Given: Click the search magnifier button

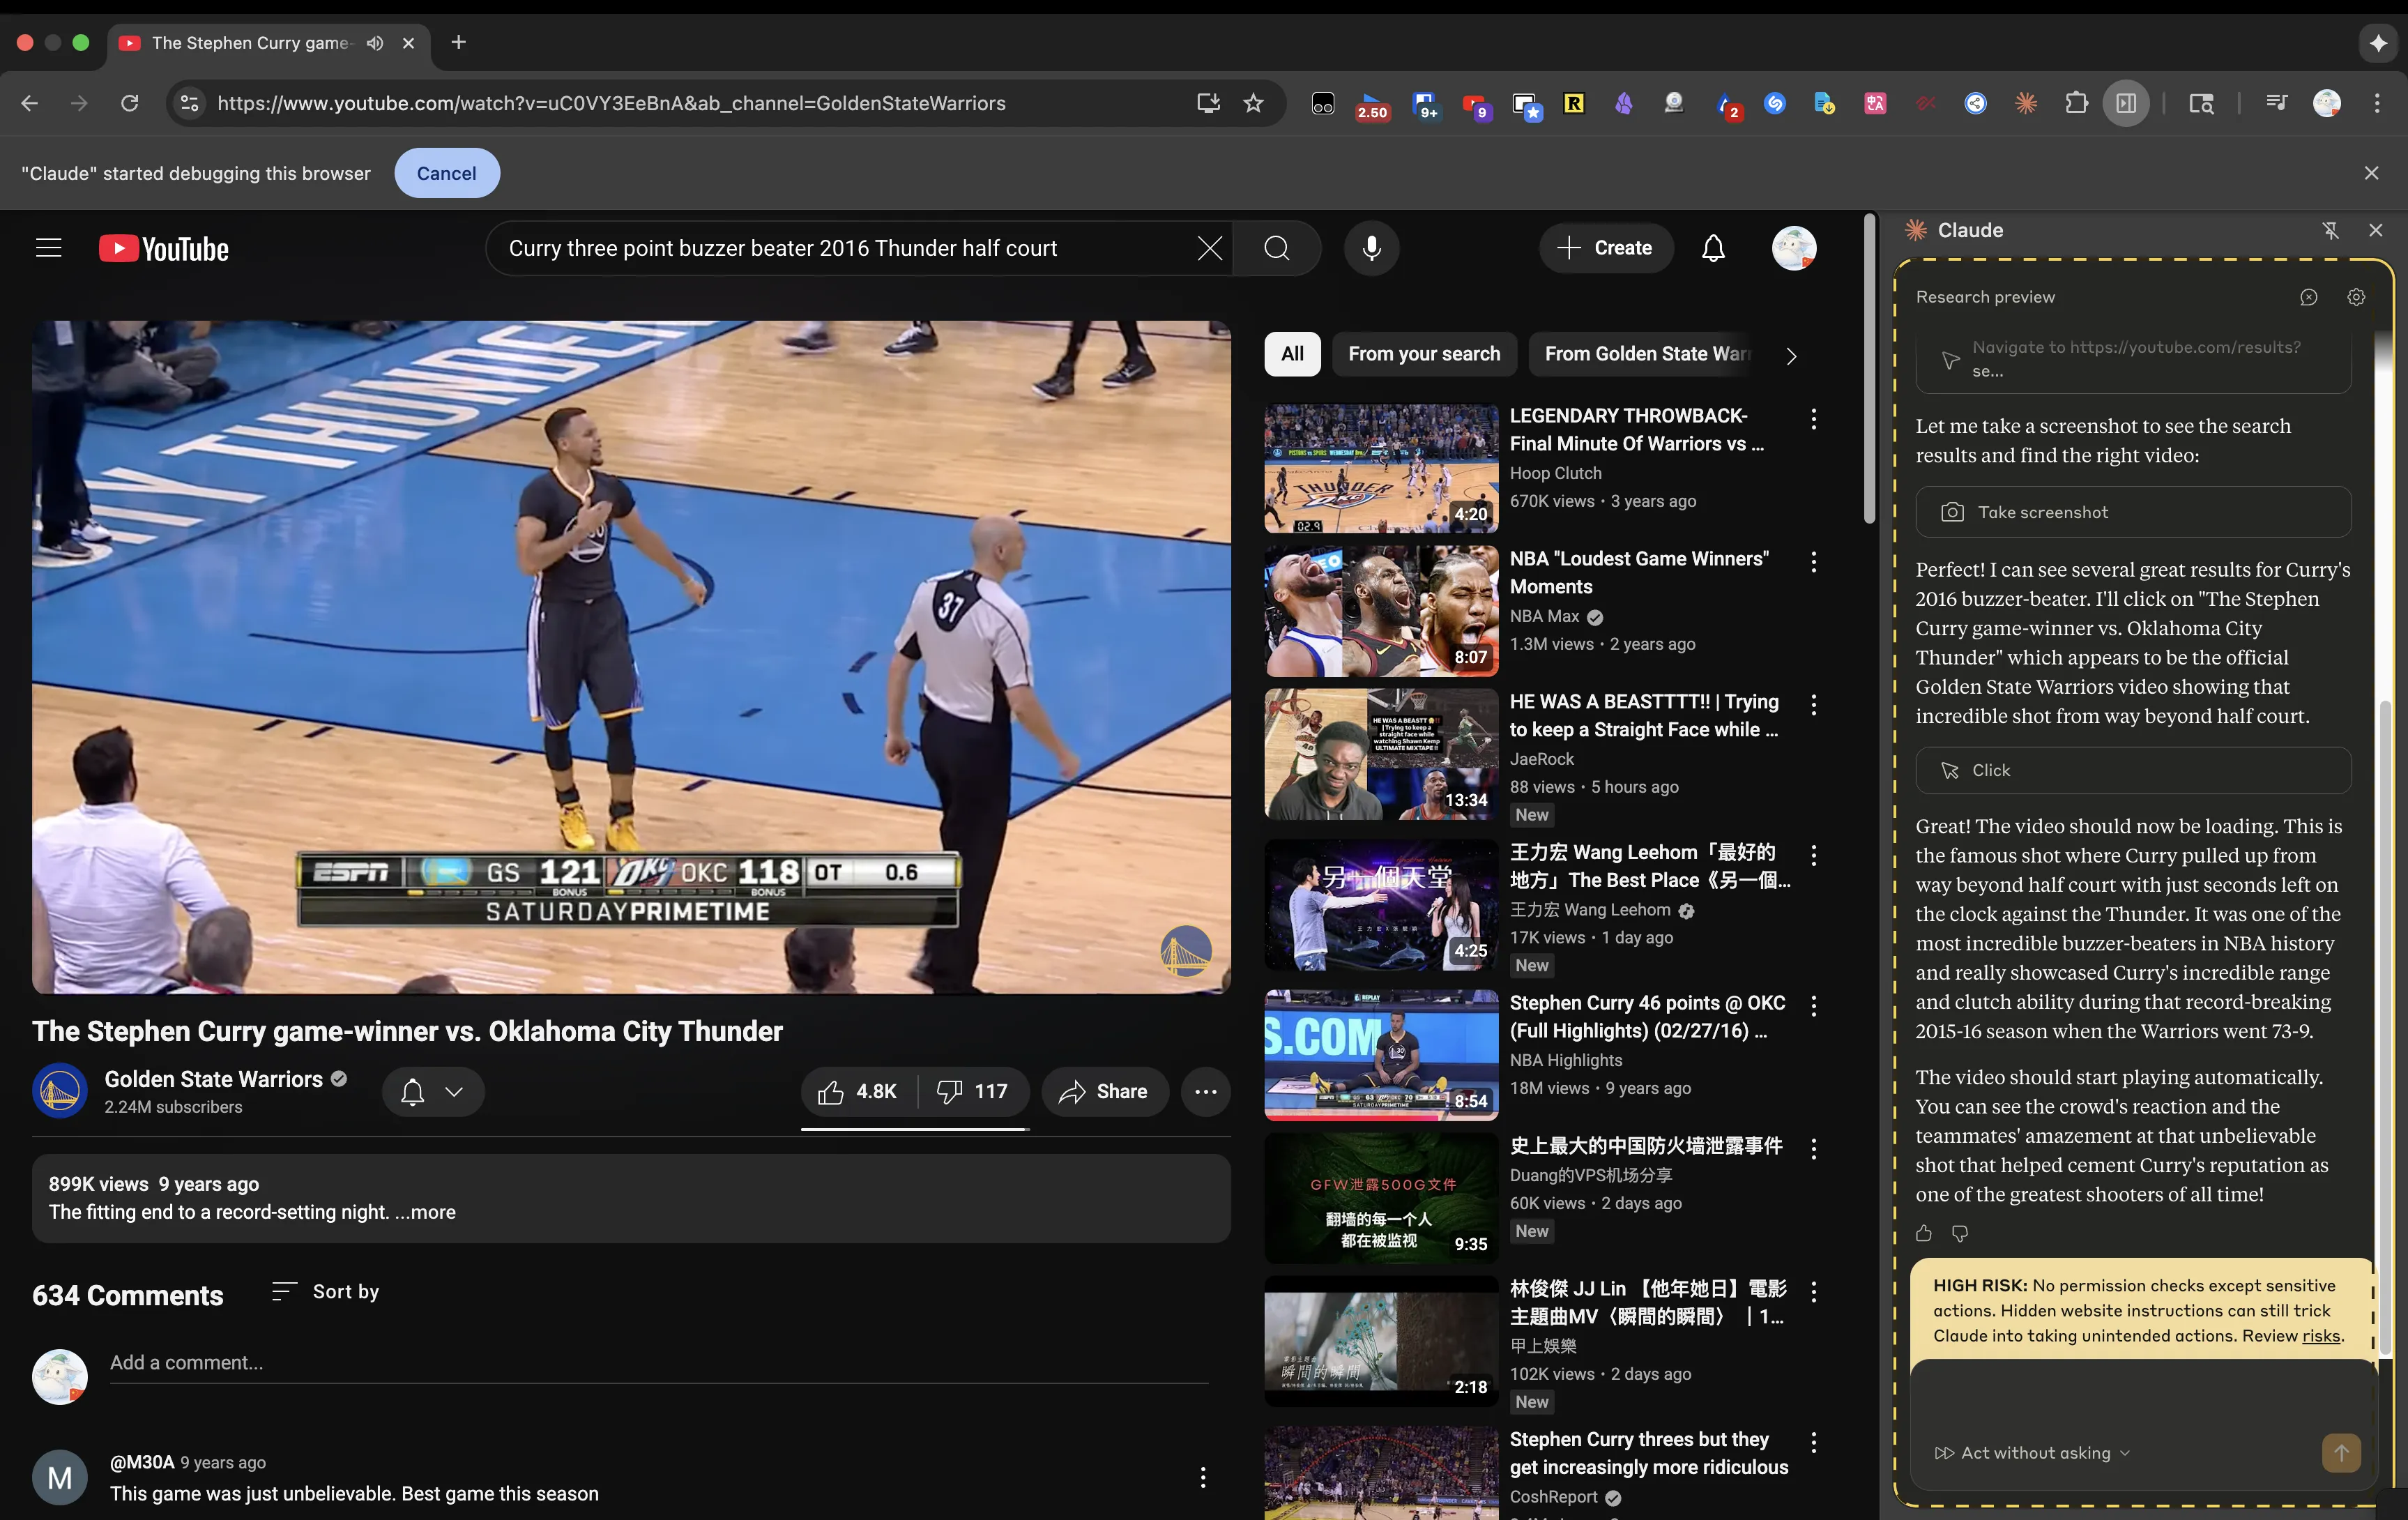Looking at the screenshot, I should 1277,248.
